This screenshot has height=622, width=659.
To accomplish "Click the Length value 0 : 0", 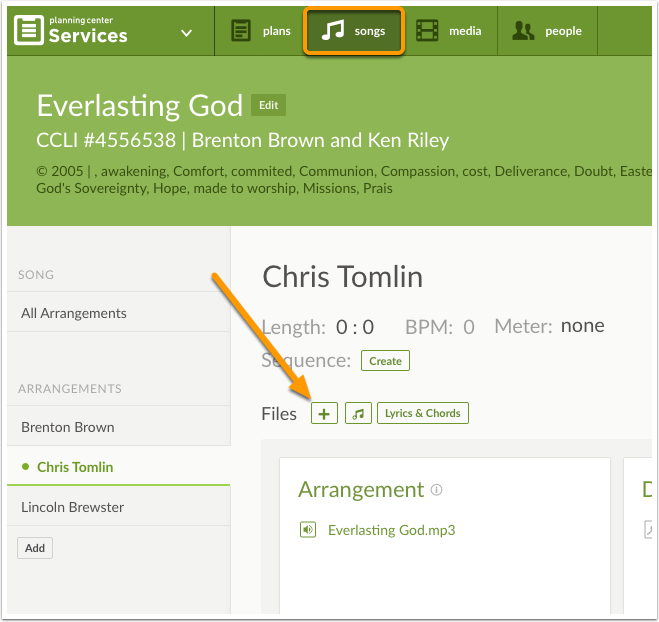I will 355,327.
